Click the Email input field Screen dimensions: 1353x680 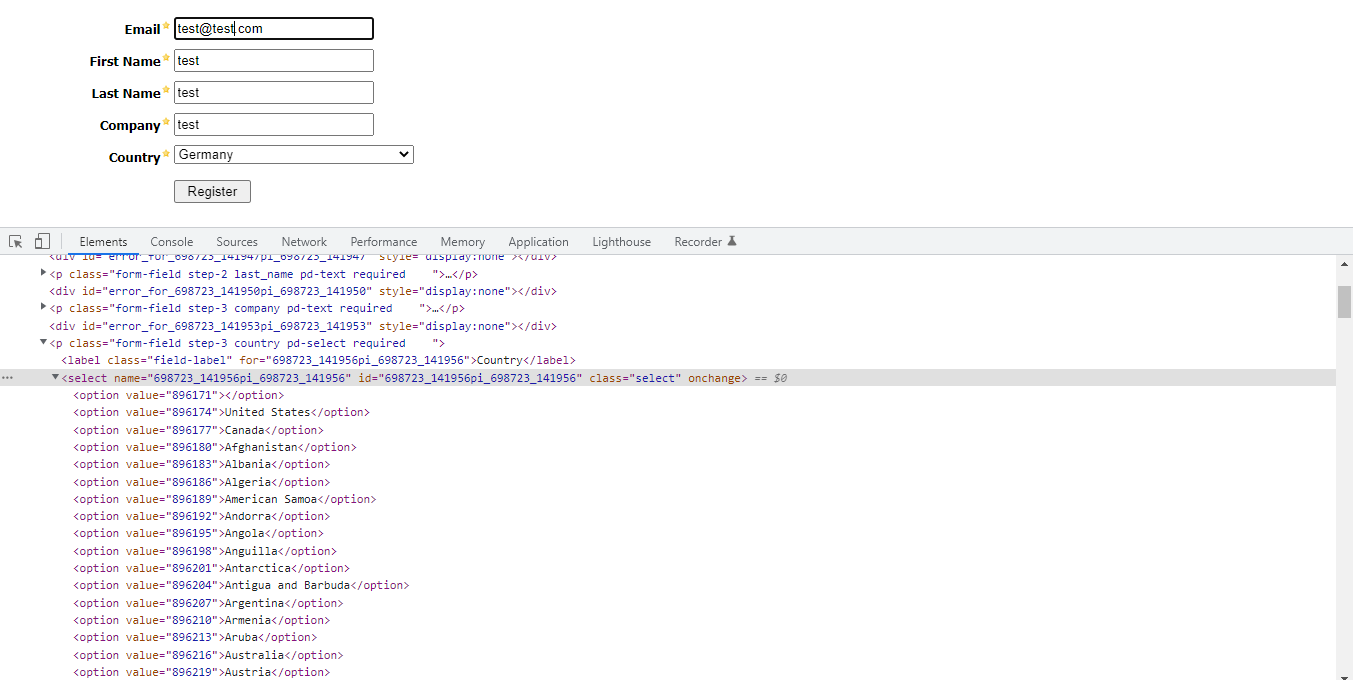click(x=273, y=29)
